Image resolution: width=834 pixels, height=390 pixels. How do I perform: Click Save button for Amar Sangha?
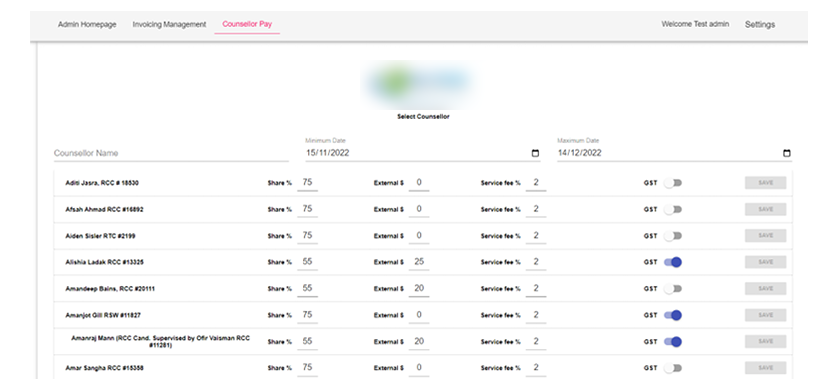(x=765, y=368)
